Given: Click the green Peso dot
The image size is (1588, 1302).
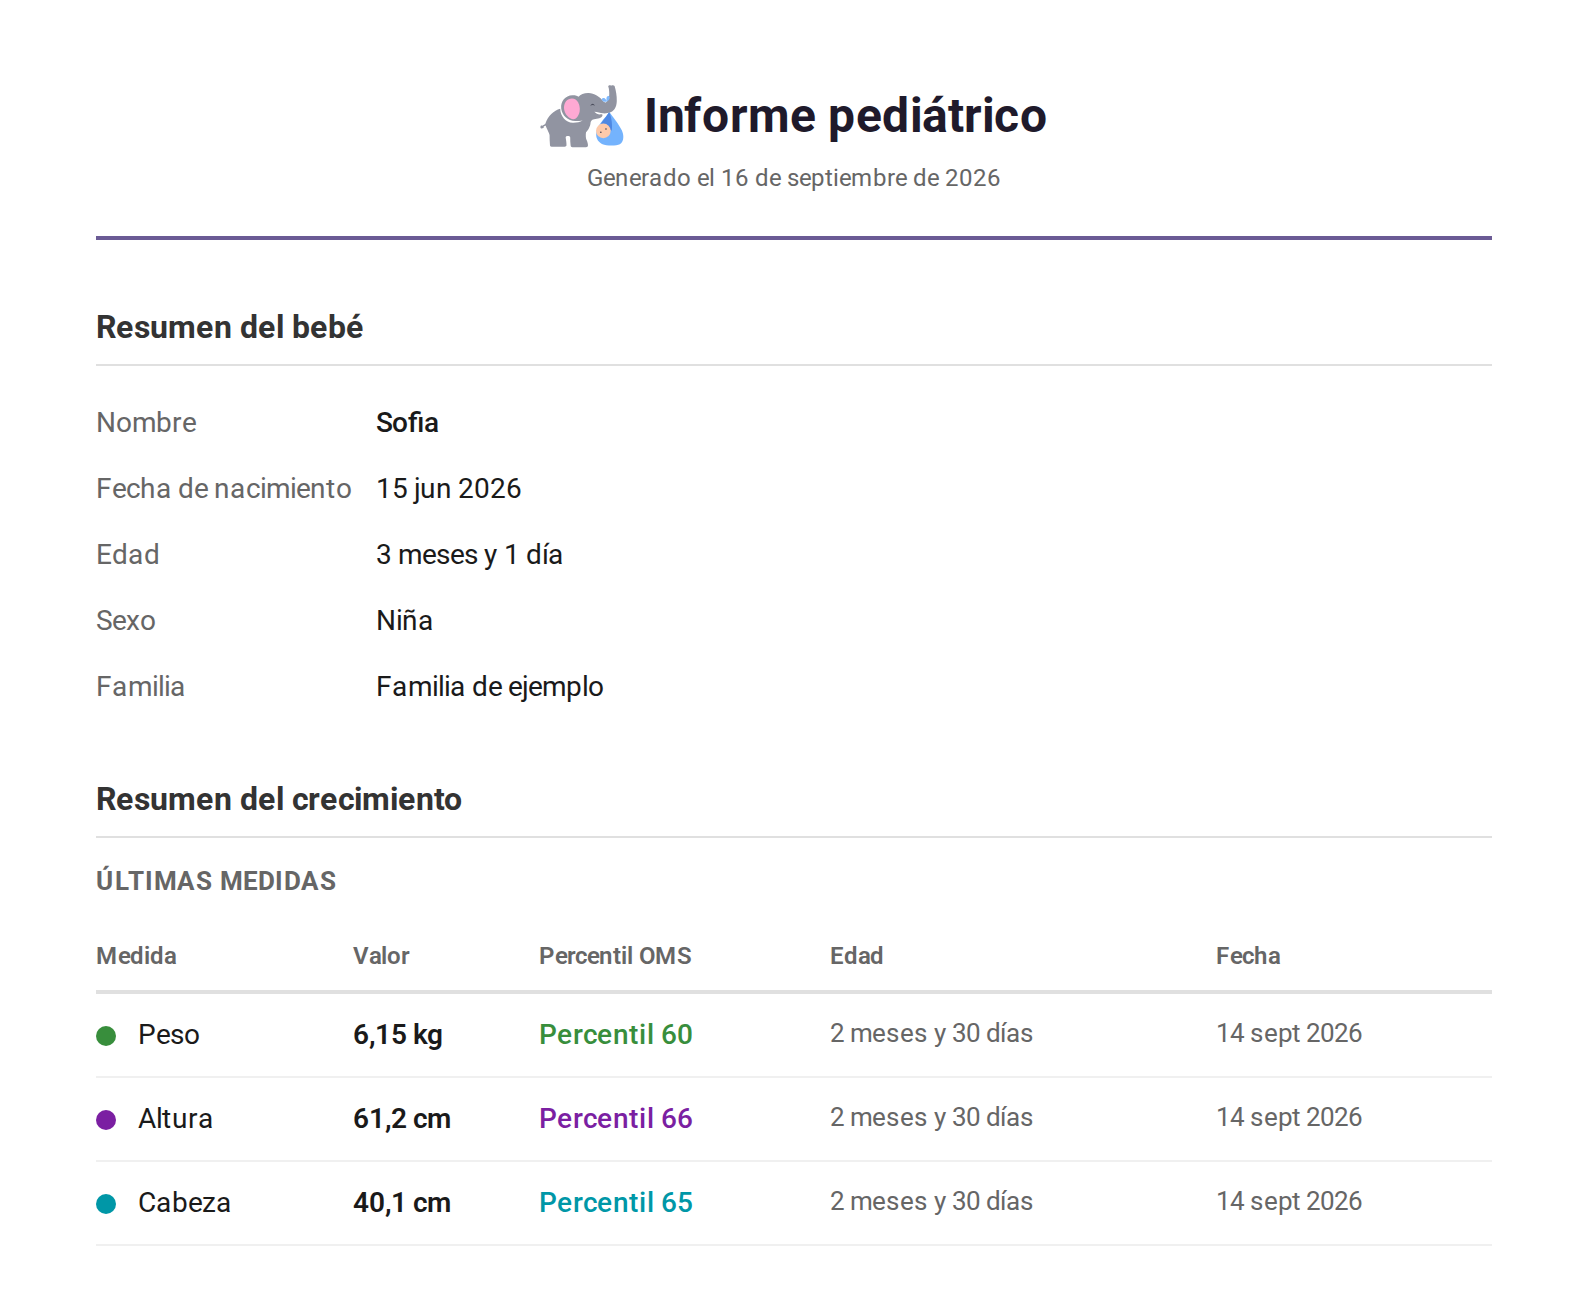Looking at the screenshot, I should 106,1035.
